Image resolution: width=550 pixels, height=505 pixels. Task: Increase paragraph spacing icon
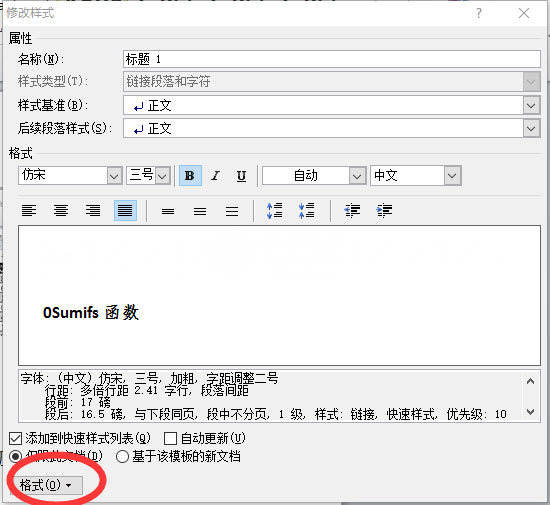click(275, 211)
